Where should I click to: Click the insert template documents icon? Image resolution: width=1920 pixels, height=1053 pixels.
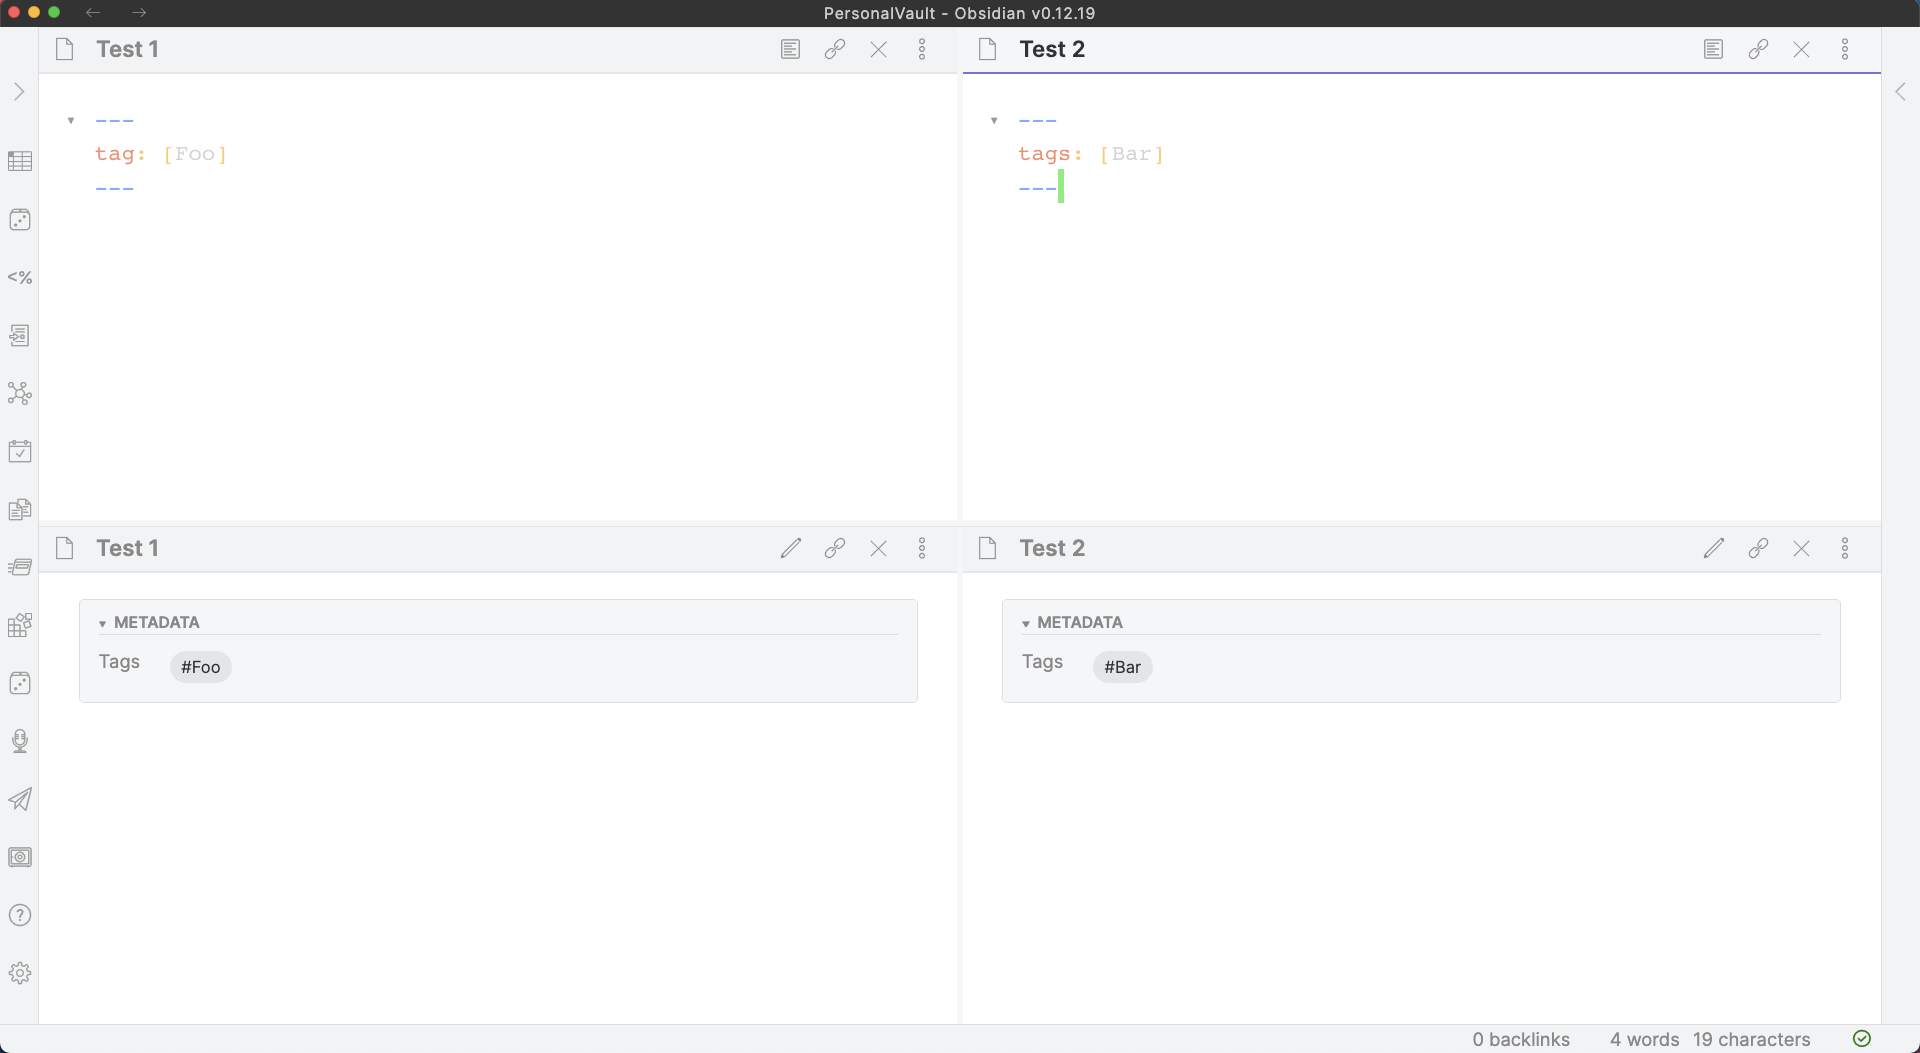click(x=20, y=509)
